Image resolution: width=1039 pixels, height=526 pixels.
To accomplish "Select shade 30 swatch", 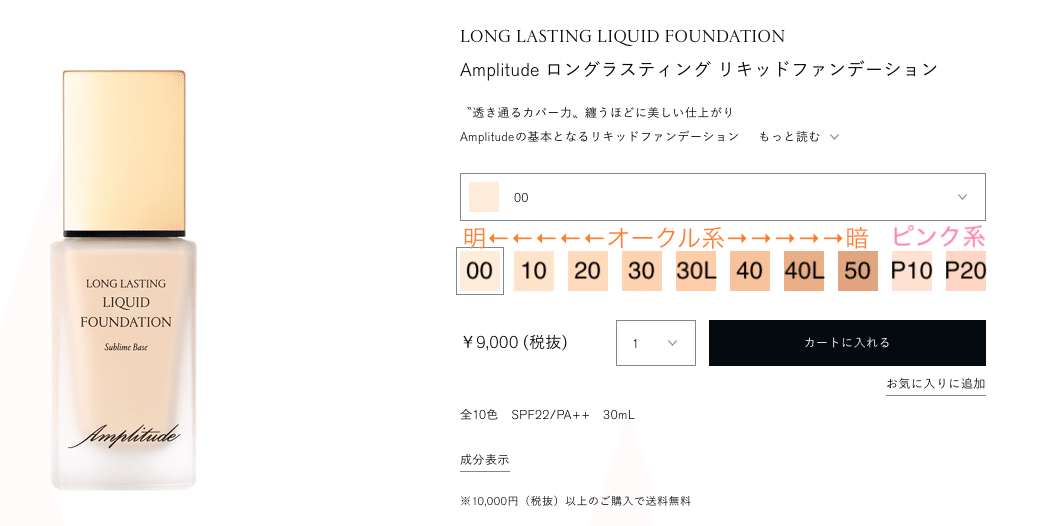I will click(642, 271).
